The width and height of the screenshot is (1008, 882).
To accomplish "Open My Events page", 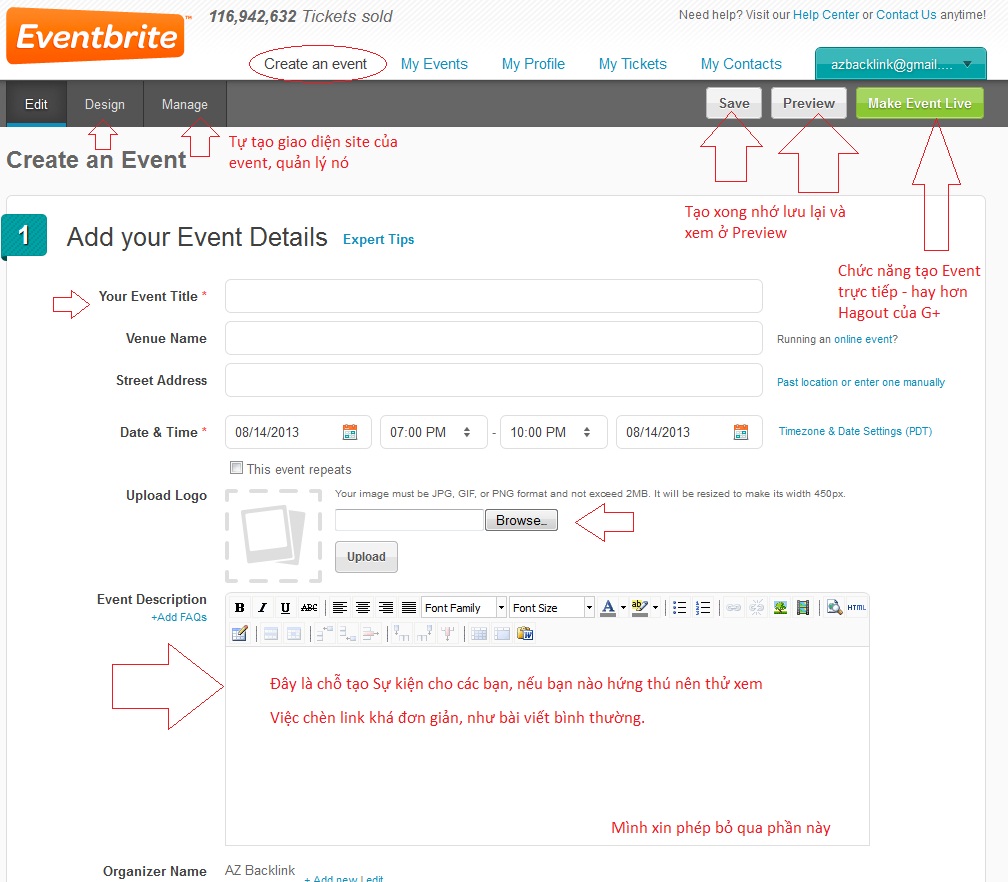I will tap(434, 64).
